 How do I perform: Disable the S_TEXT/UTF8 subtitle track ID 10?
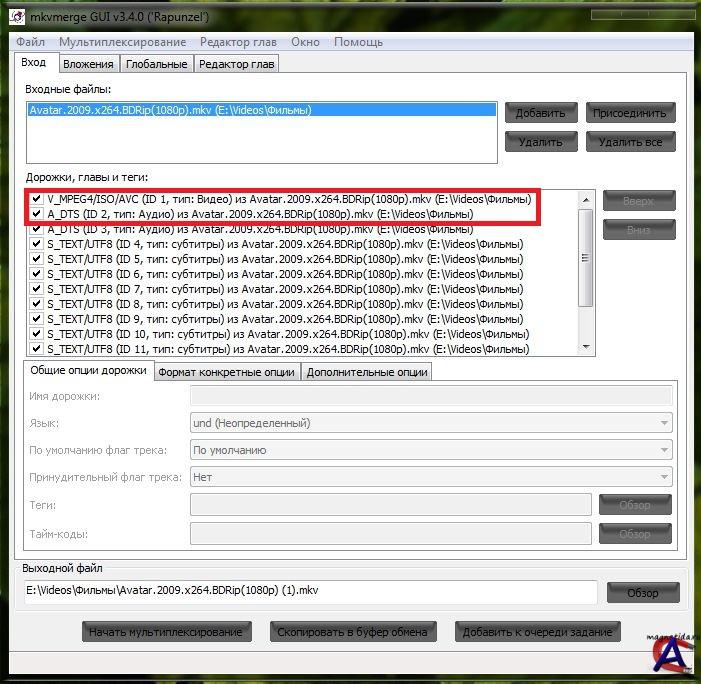[x=37, y=334]
